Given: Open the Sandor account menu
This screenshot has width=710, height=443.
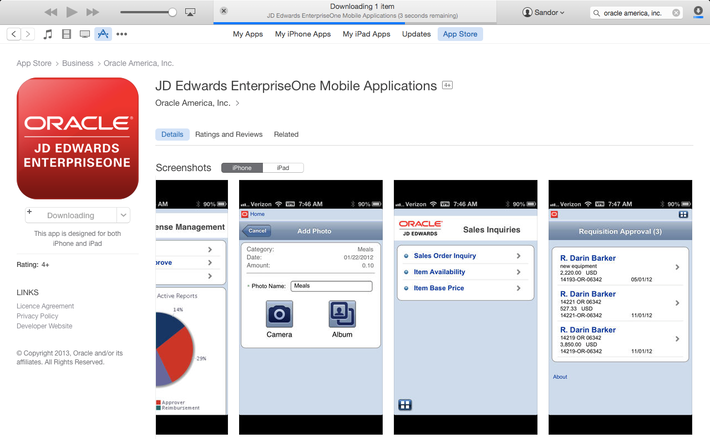Looking at the screenshot, I should tap(543, 12).
